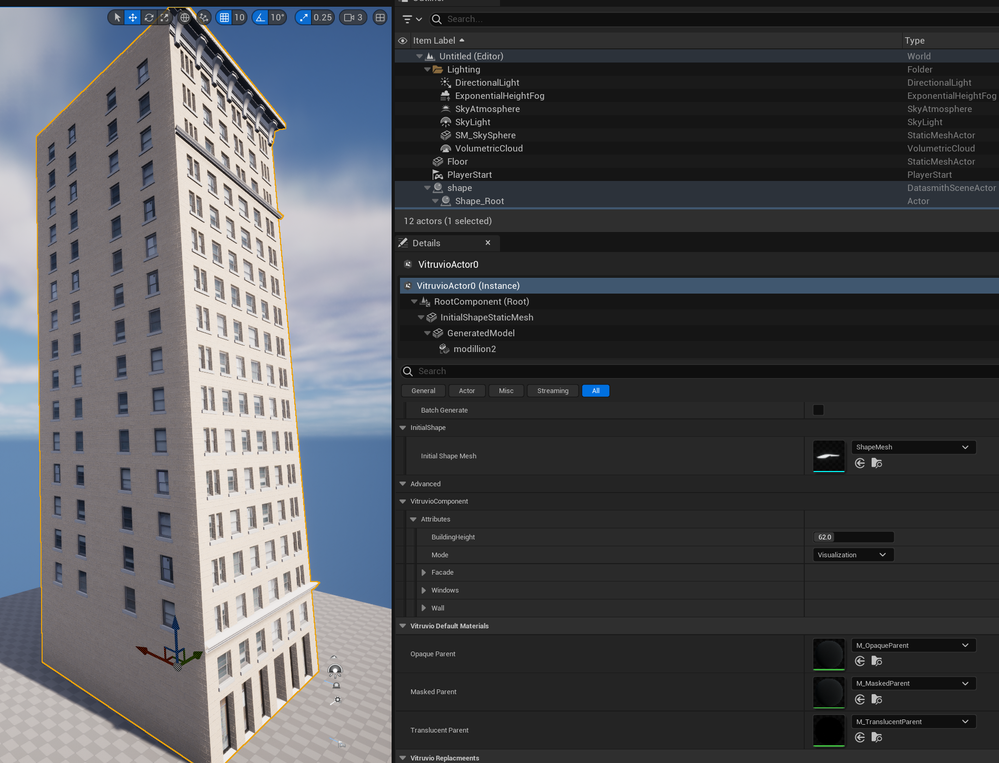Collapse the shape Datasmith actor
This screenshot has width=999, height=763.
427,188
